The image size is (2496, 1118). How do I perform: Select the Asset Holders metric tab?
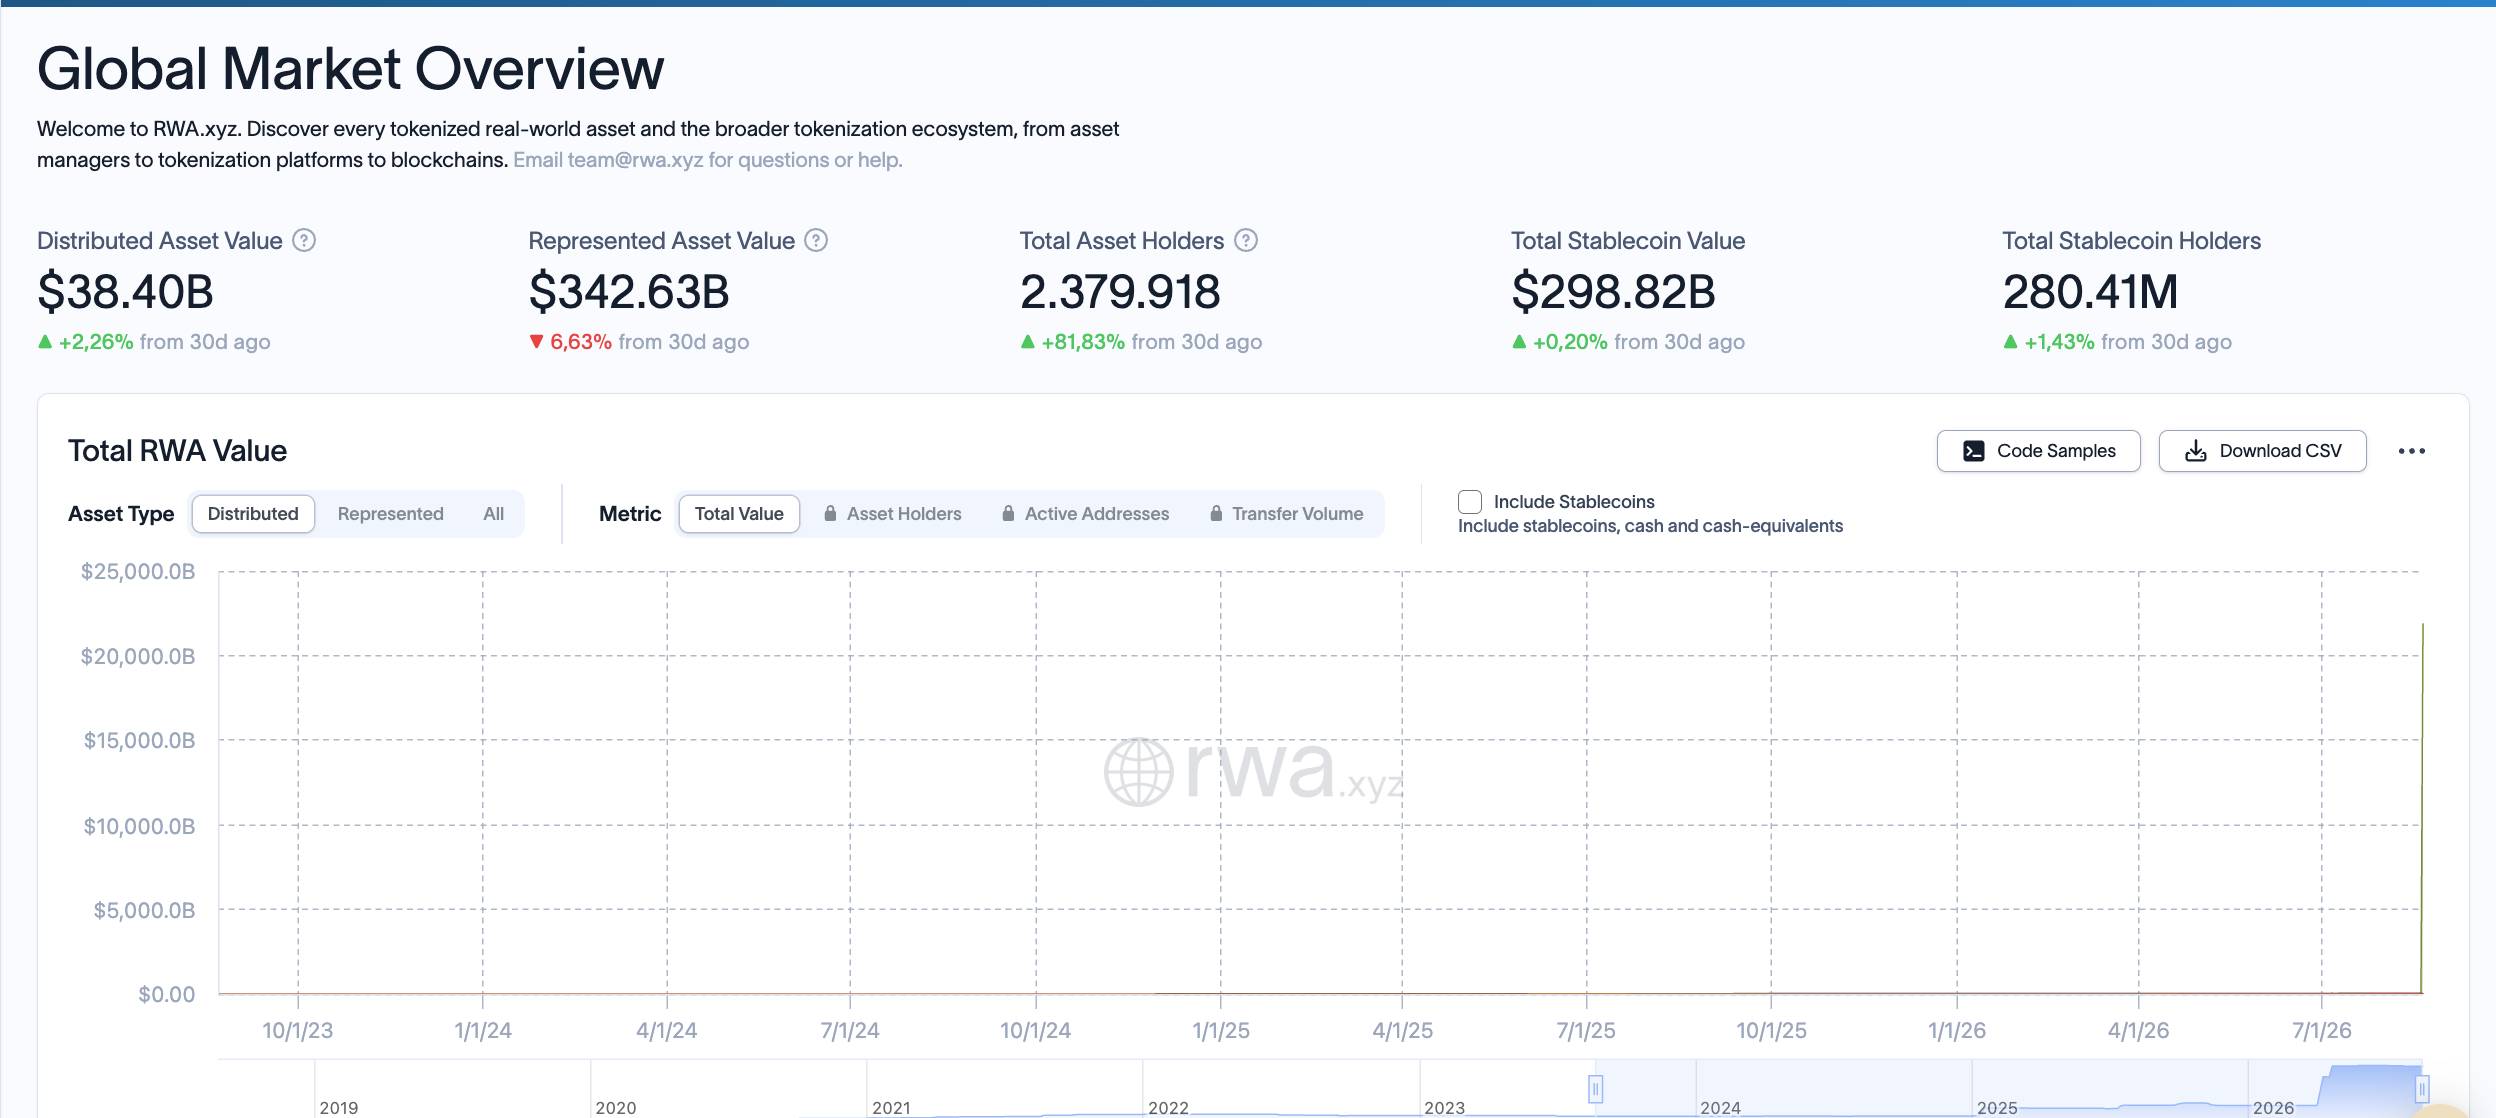(893, 514)
